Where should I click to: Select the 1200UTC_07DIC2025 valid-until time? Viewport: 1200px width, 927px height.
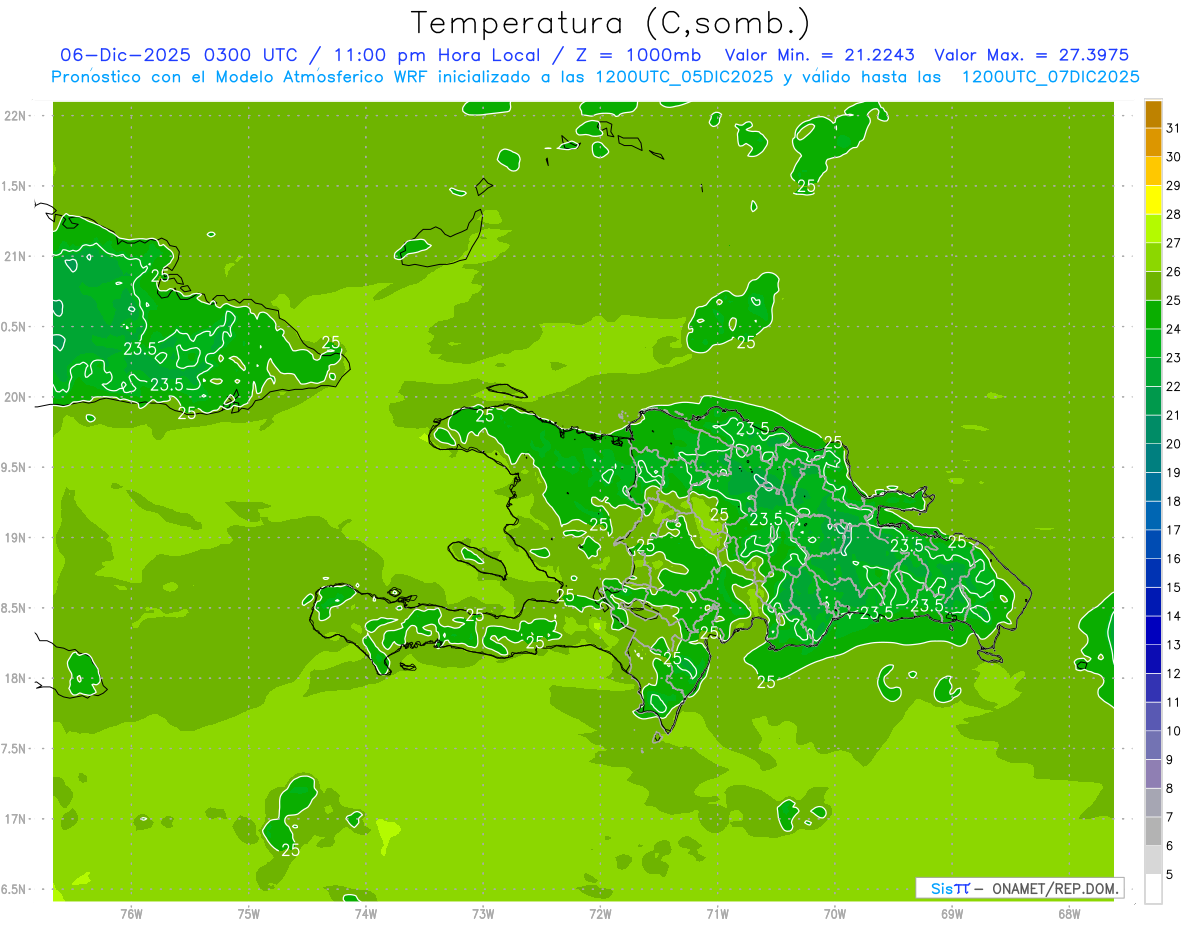[x=1050, y=77]
